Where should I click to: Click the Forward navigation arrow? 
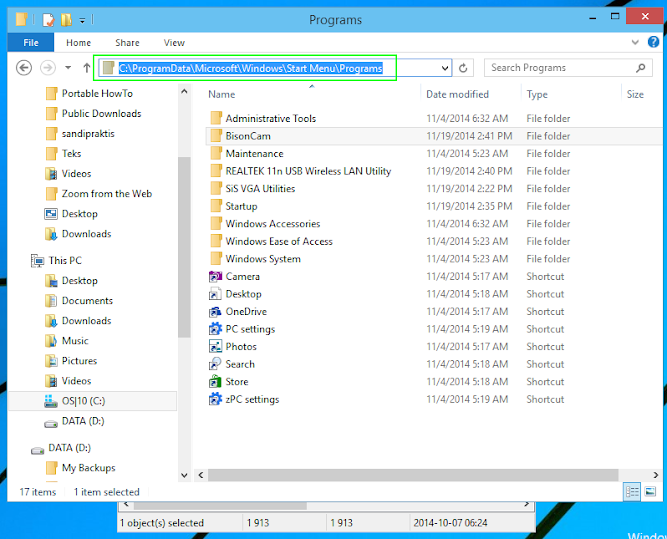pyautogui.click(x=48, y=68)
